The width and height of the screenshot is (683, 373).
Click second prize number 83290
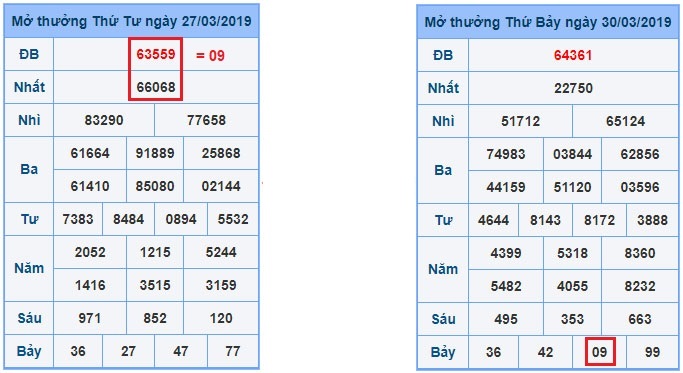point(104,120)
